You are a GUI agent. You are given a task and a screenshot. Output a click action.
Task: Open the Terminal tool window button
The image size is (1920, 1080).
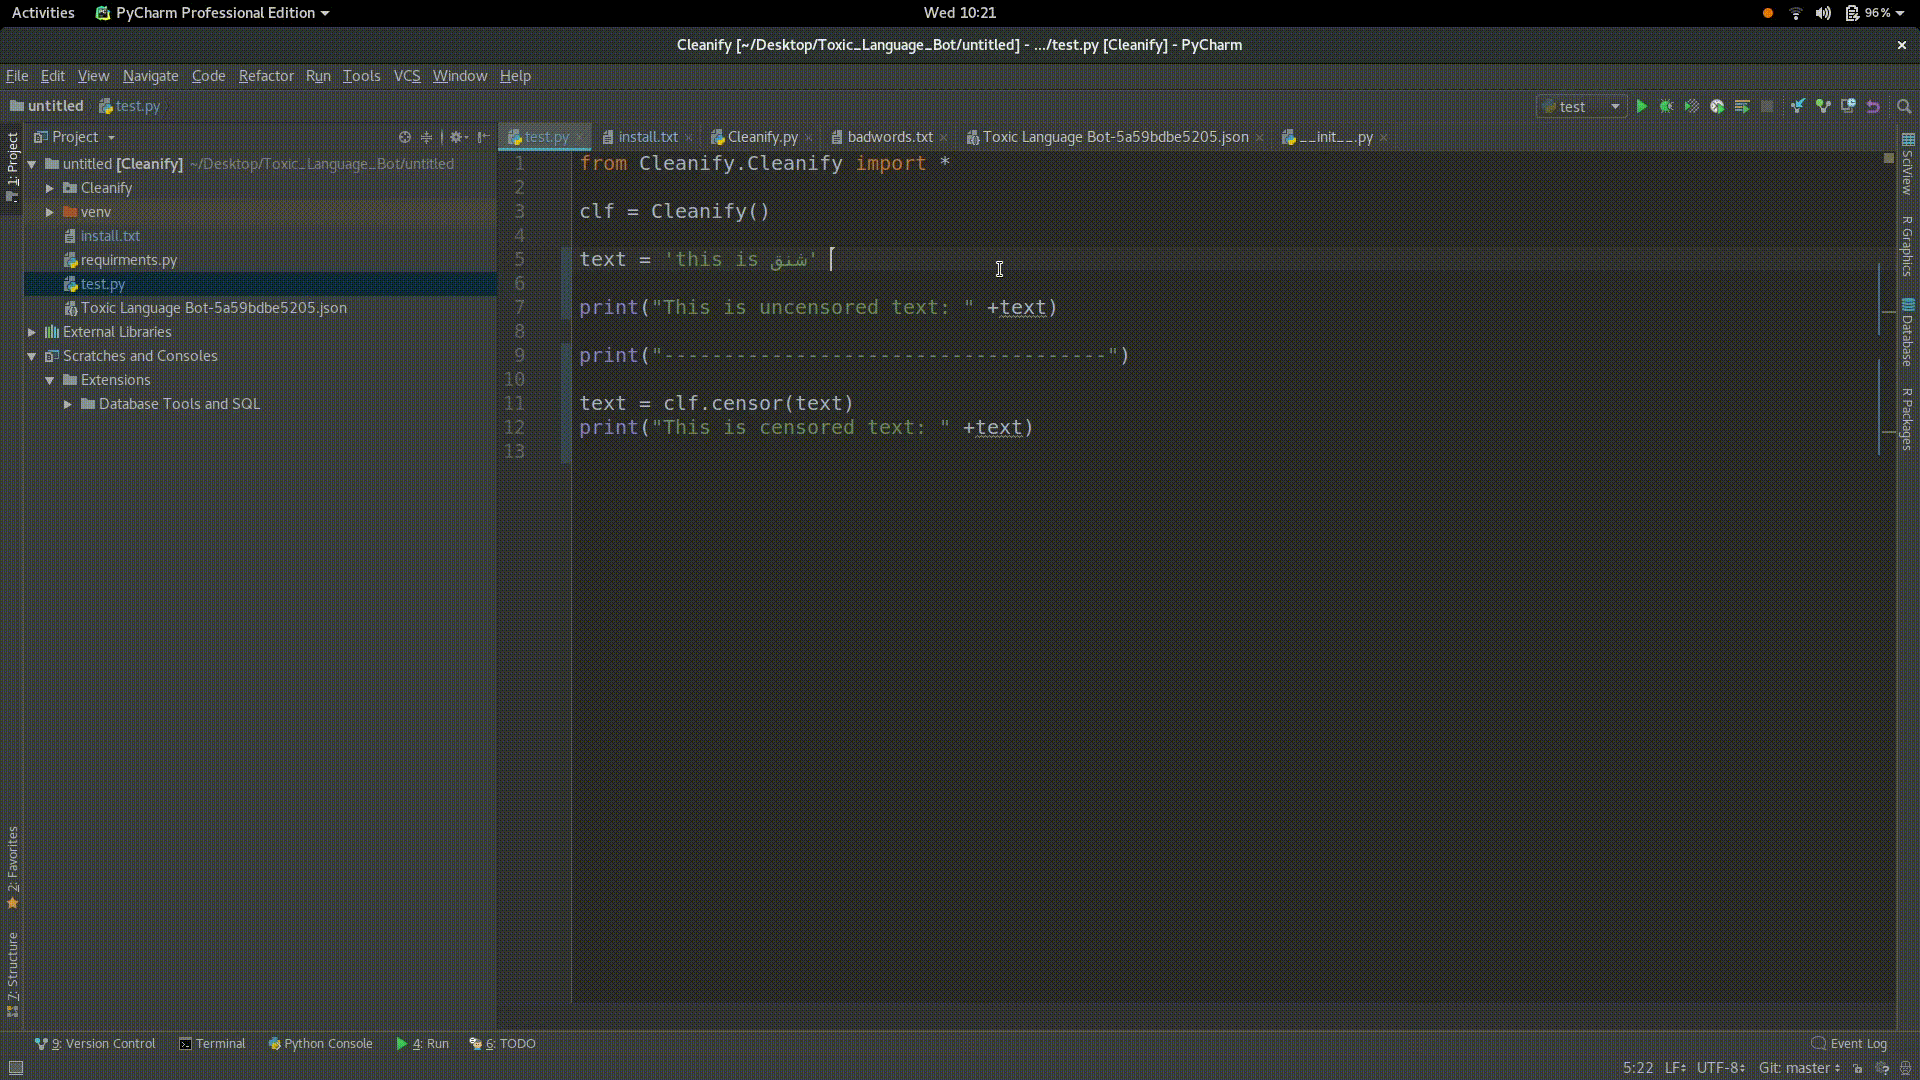click(x=212, y=1043)
